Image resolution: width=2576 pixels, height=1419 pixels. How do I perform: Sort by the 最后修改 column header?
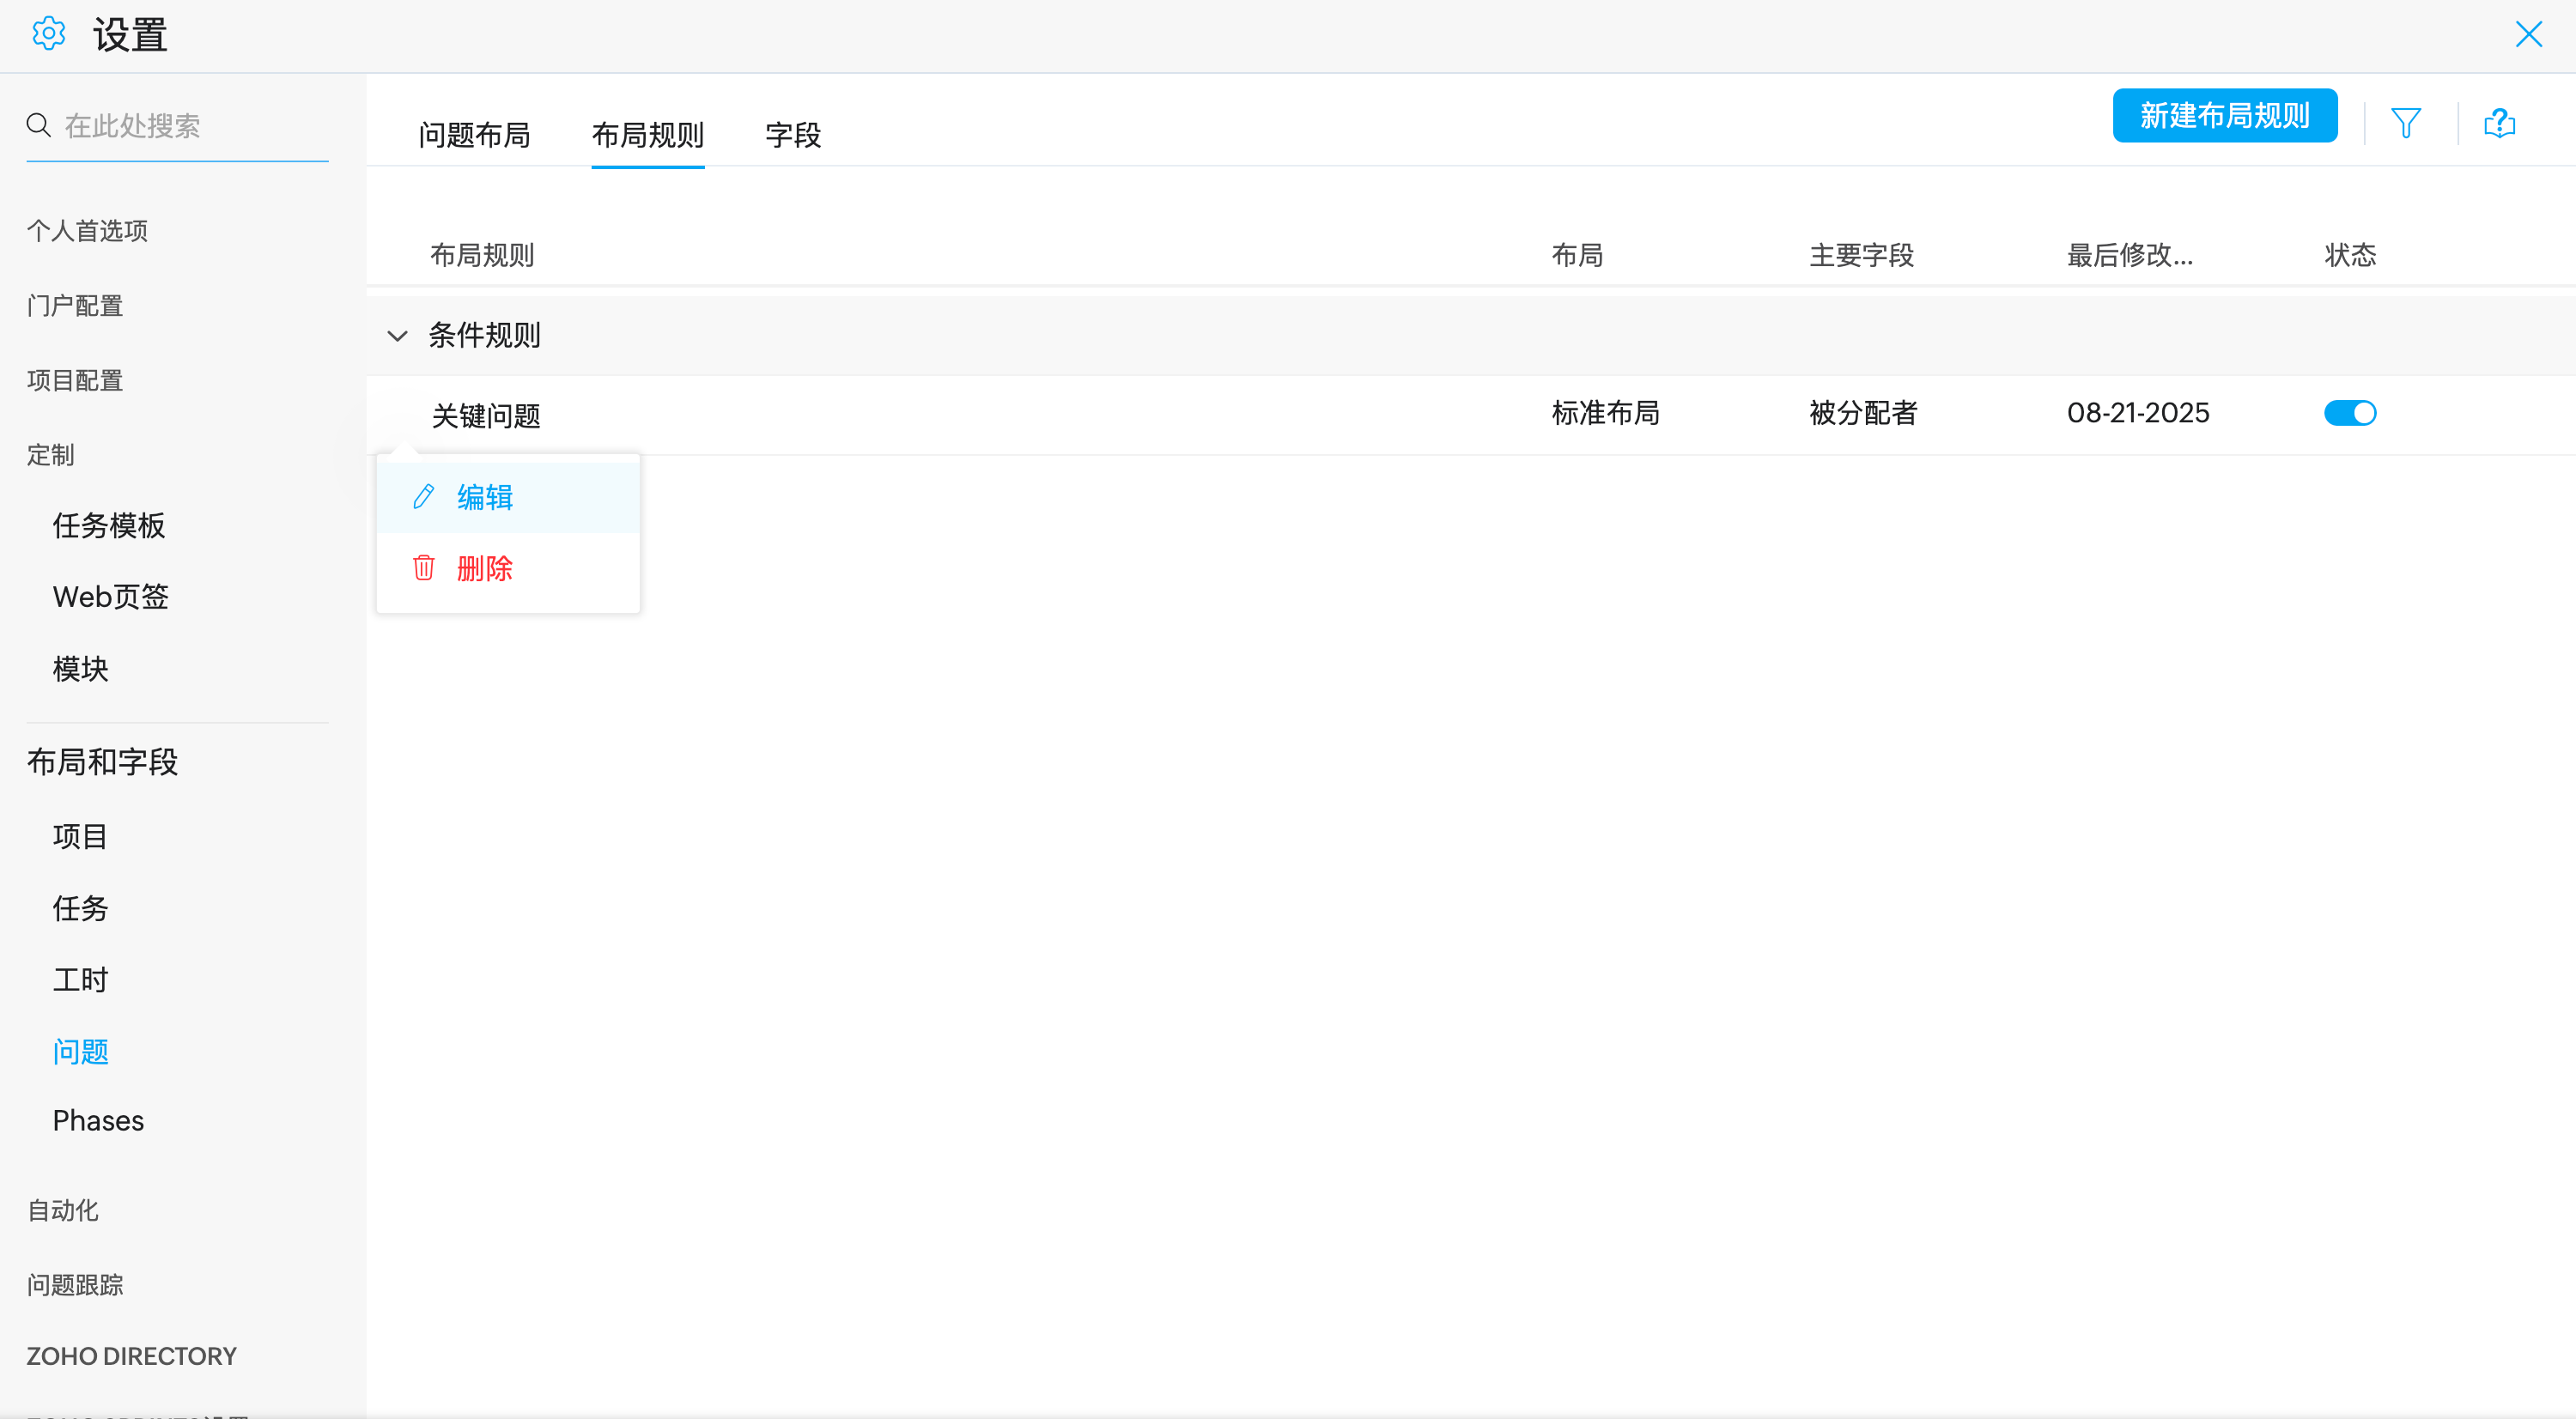click(x=2129, y=255)
